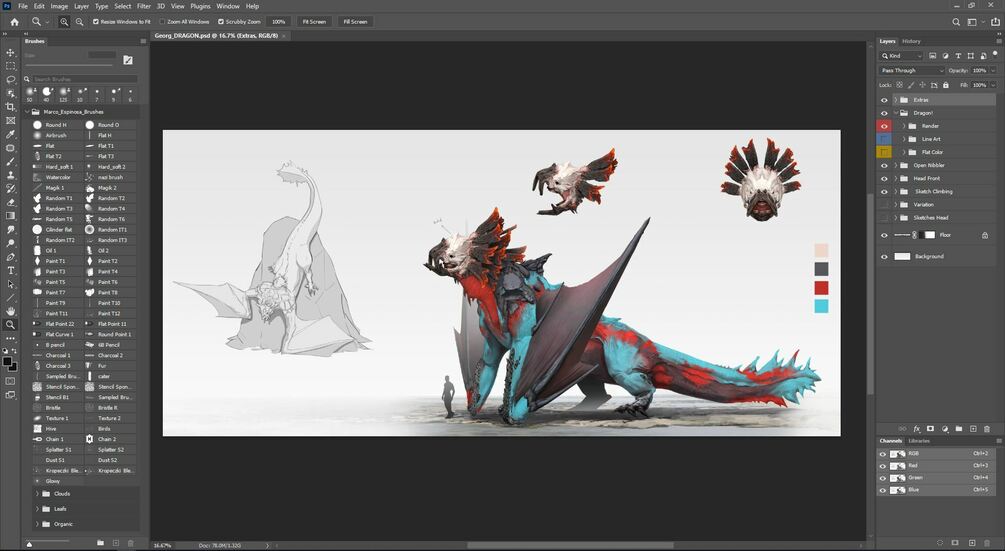The image size is (1005, 551).
Task: Click the foreground color swatch
Action: point(8,362)
